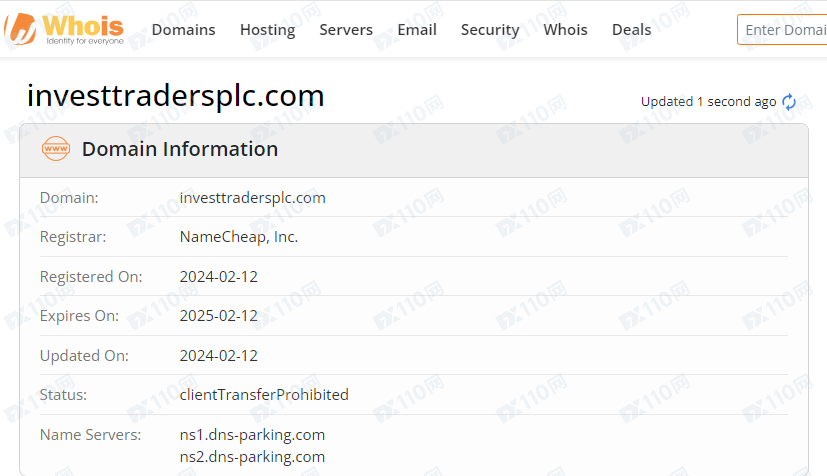
Task: Open the Deals navigation item
Action: click(631, 30)
